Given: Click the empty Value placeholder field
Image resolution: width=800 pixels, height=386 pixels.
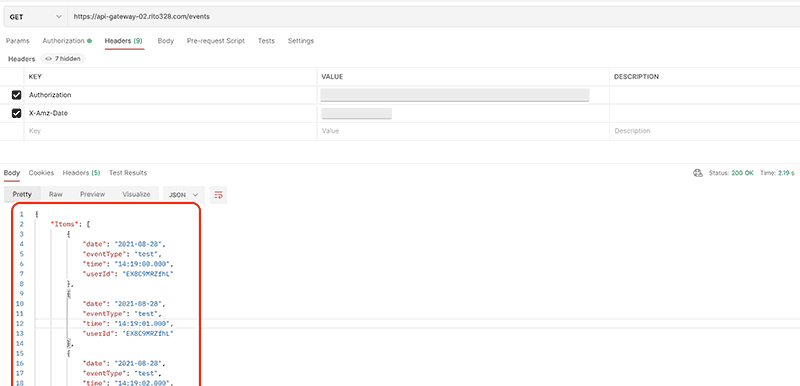Looking at the screenshot, I should [x=463, y=131].
